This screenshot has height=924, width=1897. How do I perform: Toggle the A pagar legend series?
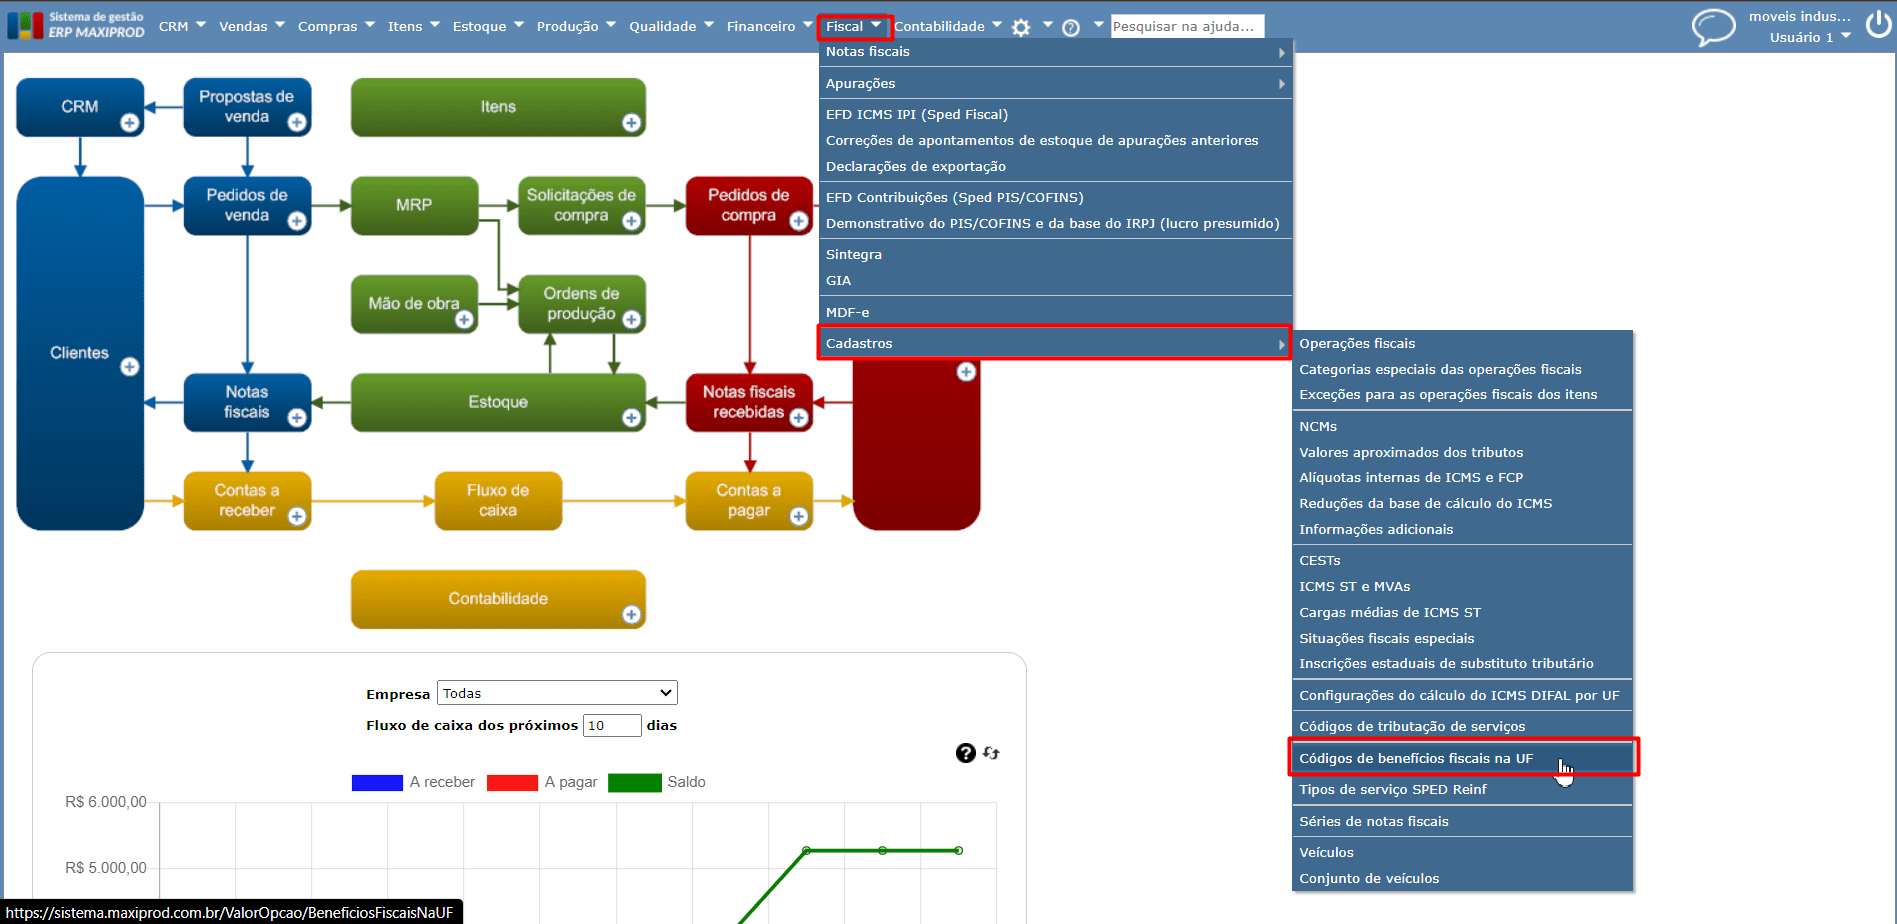coord(542,782)
